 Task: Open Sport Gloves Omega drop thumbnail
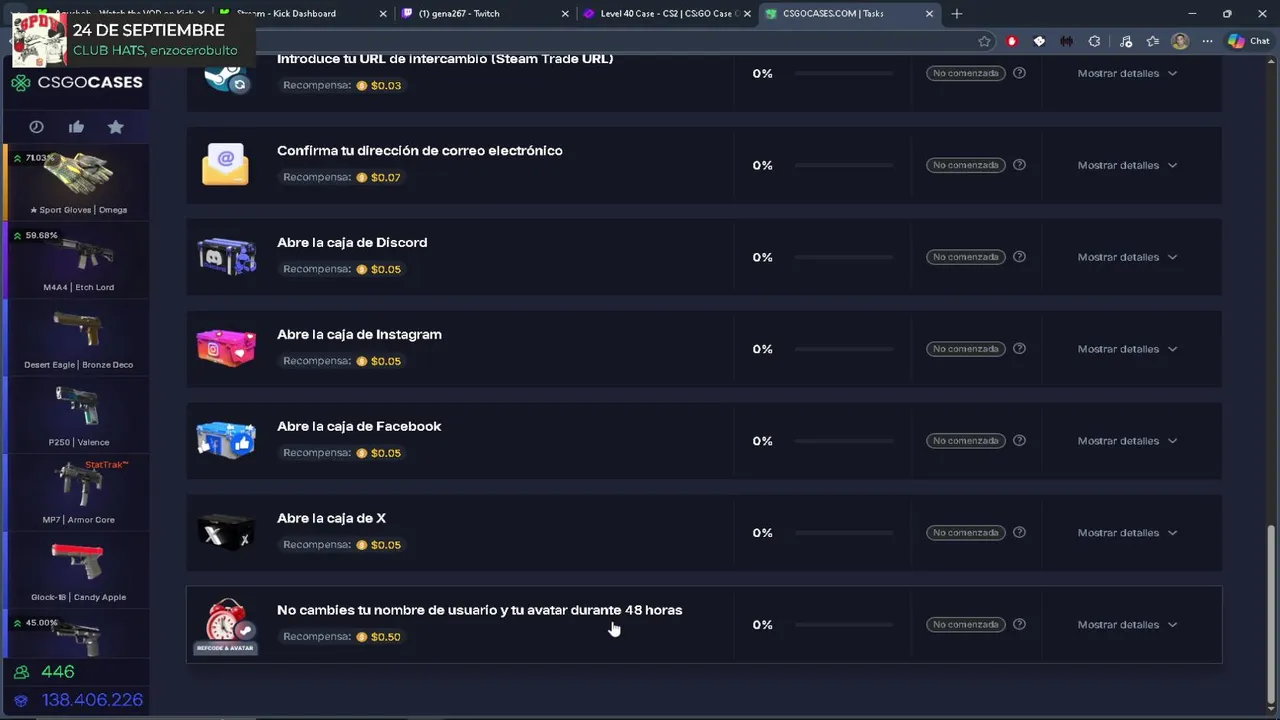pos(78,181)
